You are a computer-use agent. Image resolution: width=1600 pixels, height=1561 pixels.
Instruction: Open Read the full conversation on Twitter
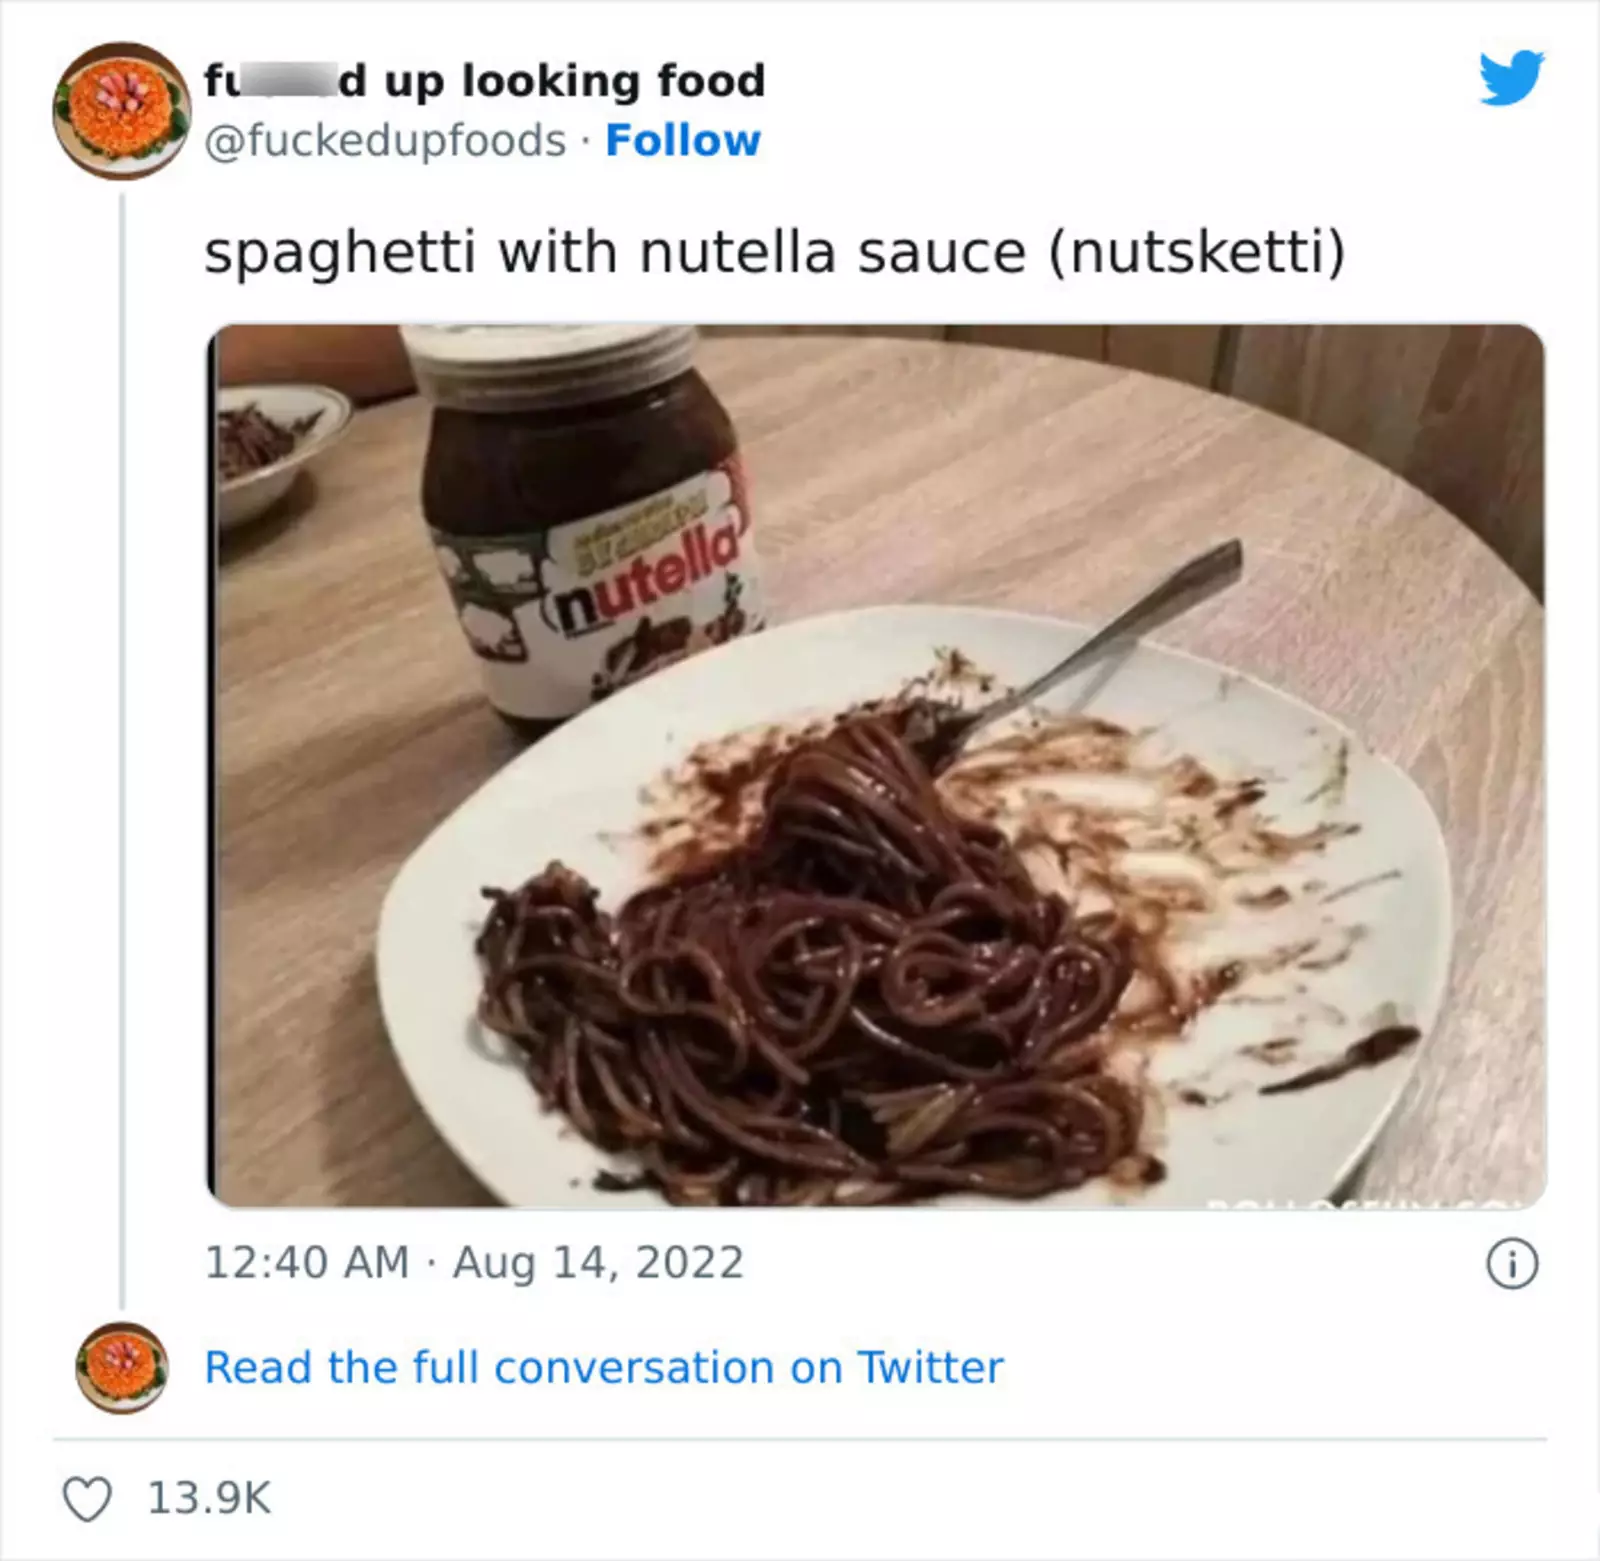[603, 1367]
